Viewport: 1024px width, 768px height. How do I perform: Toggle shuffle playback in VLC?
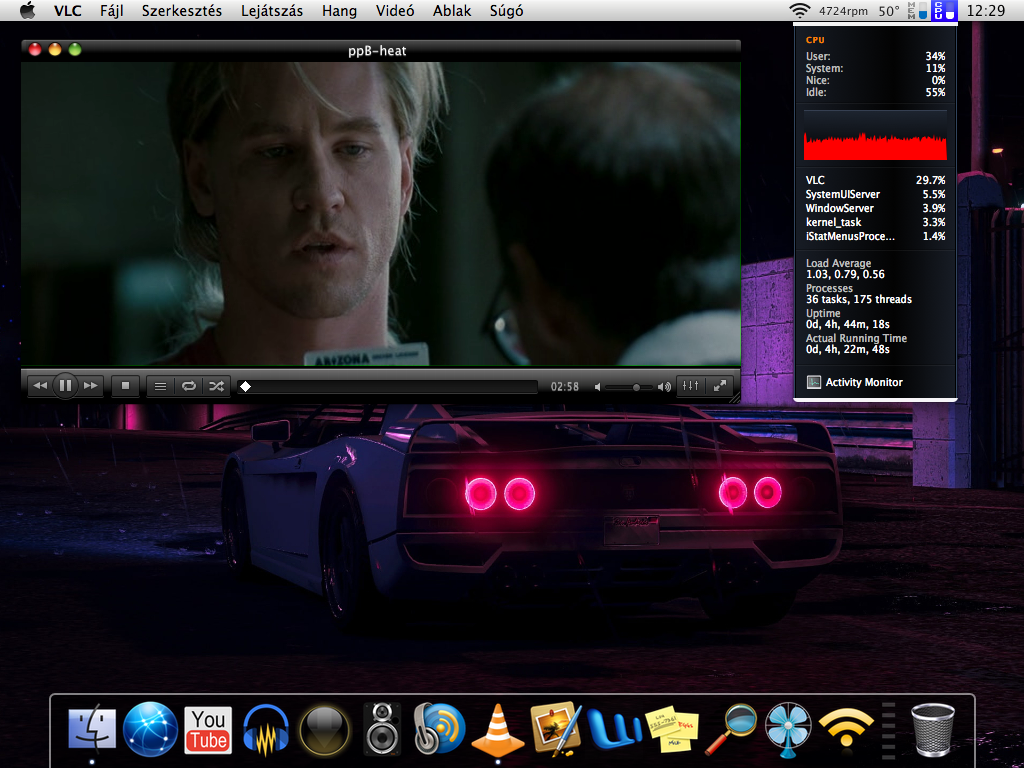click(216, 386)
